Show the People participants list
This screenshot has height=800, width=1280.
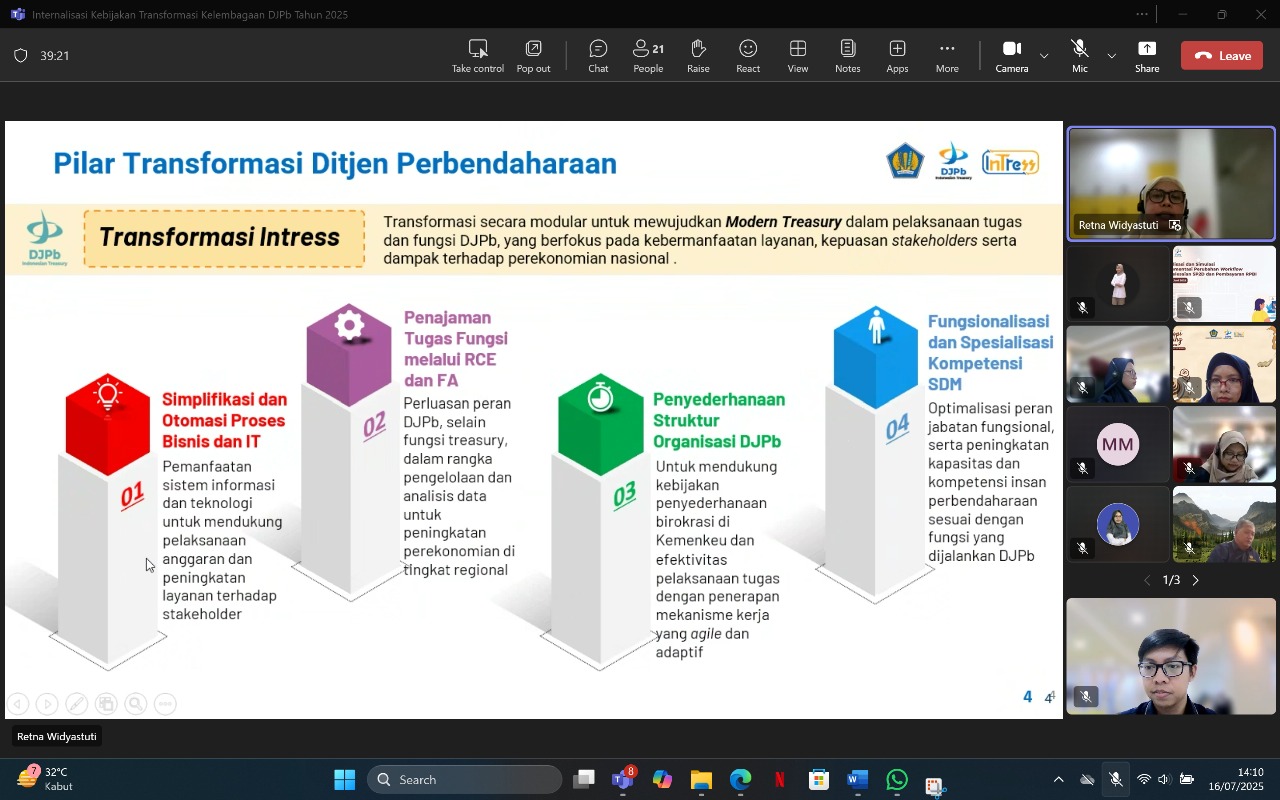click(x=648, y=56)
